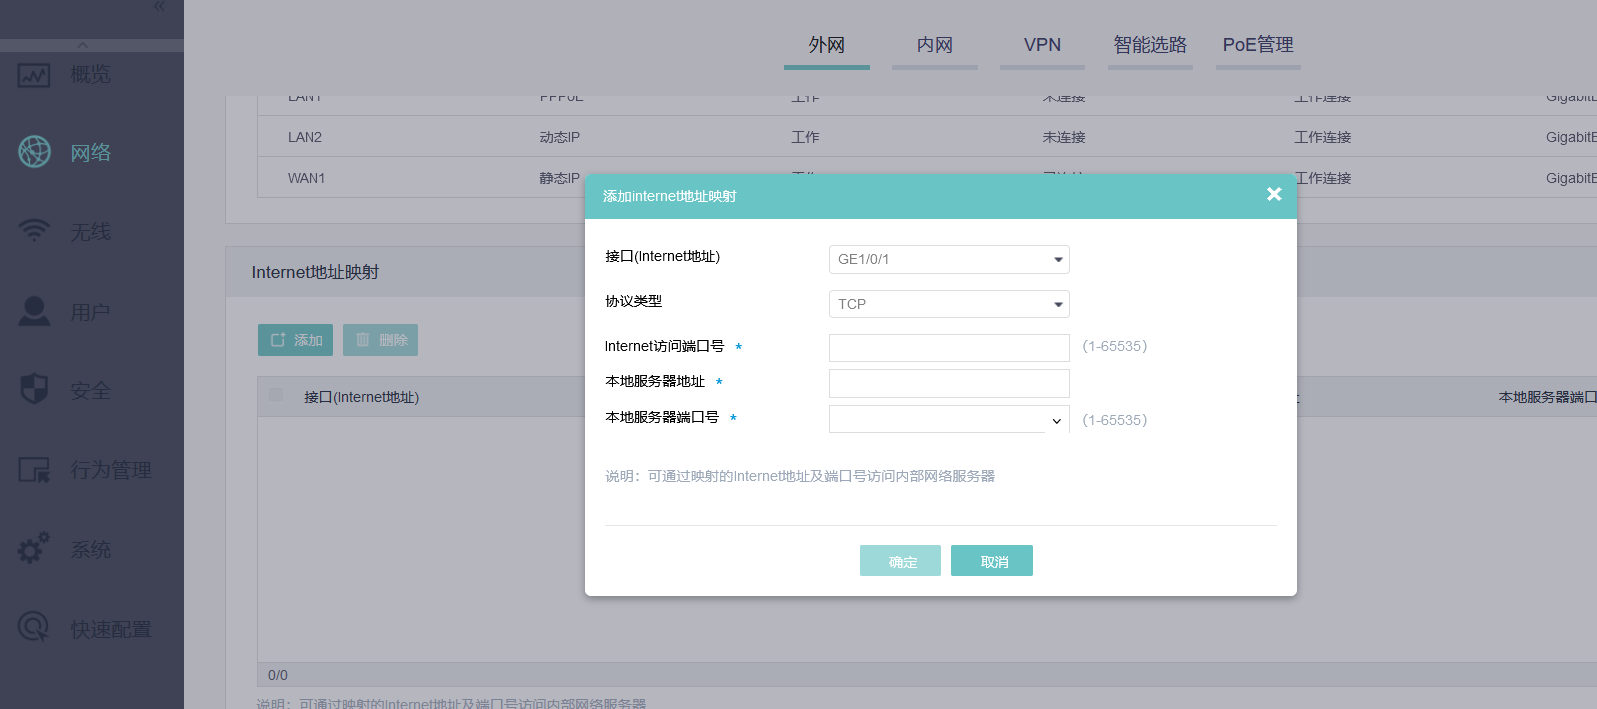The width and height of the screenshot is (1597, 709).
Task: Click the 快速配置 label in sidebar
Action: pos(111,629)
